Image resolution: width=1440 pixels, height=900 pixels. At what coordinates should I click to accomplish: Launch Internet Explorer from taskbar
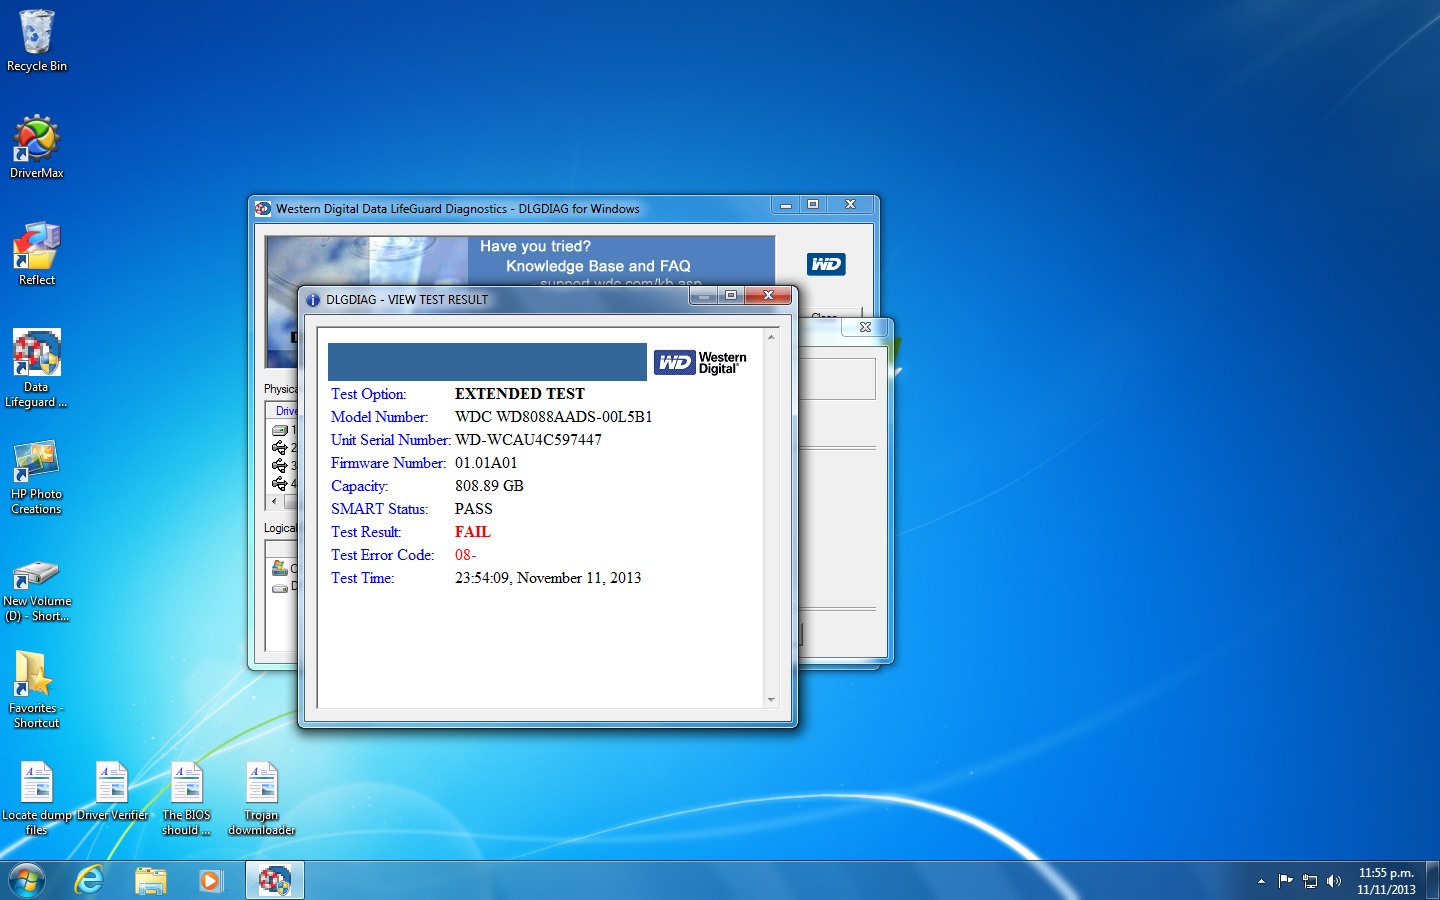pyautogui.click(x=90, y=881)
